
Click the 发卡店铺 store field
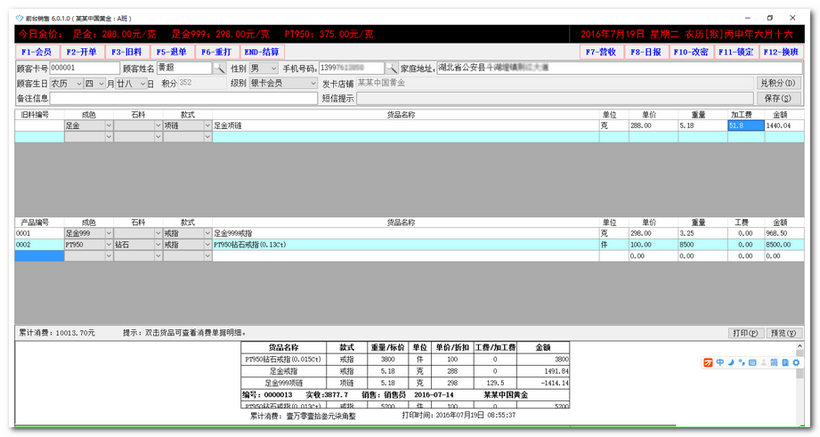point(555,83)
